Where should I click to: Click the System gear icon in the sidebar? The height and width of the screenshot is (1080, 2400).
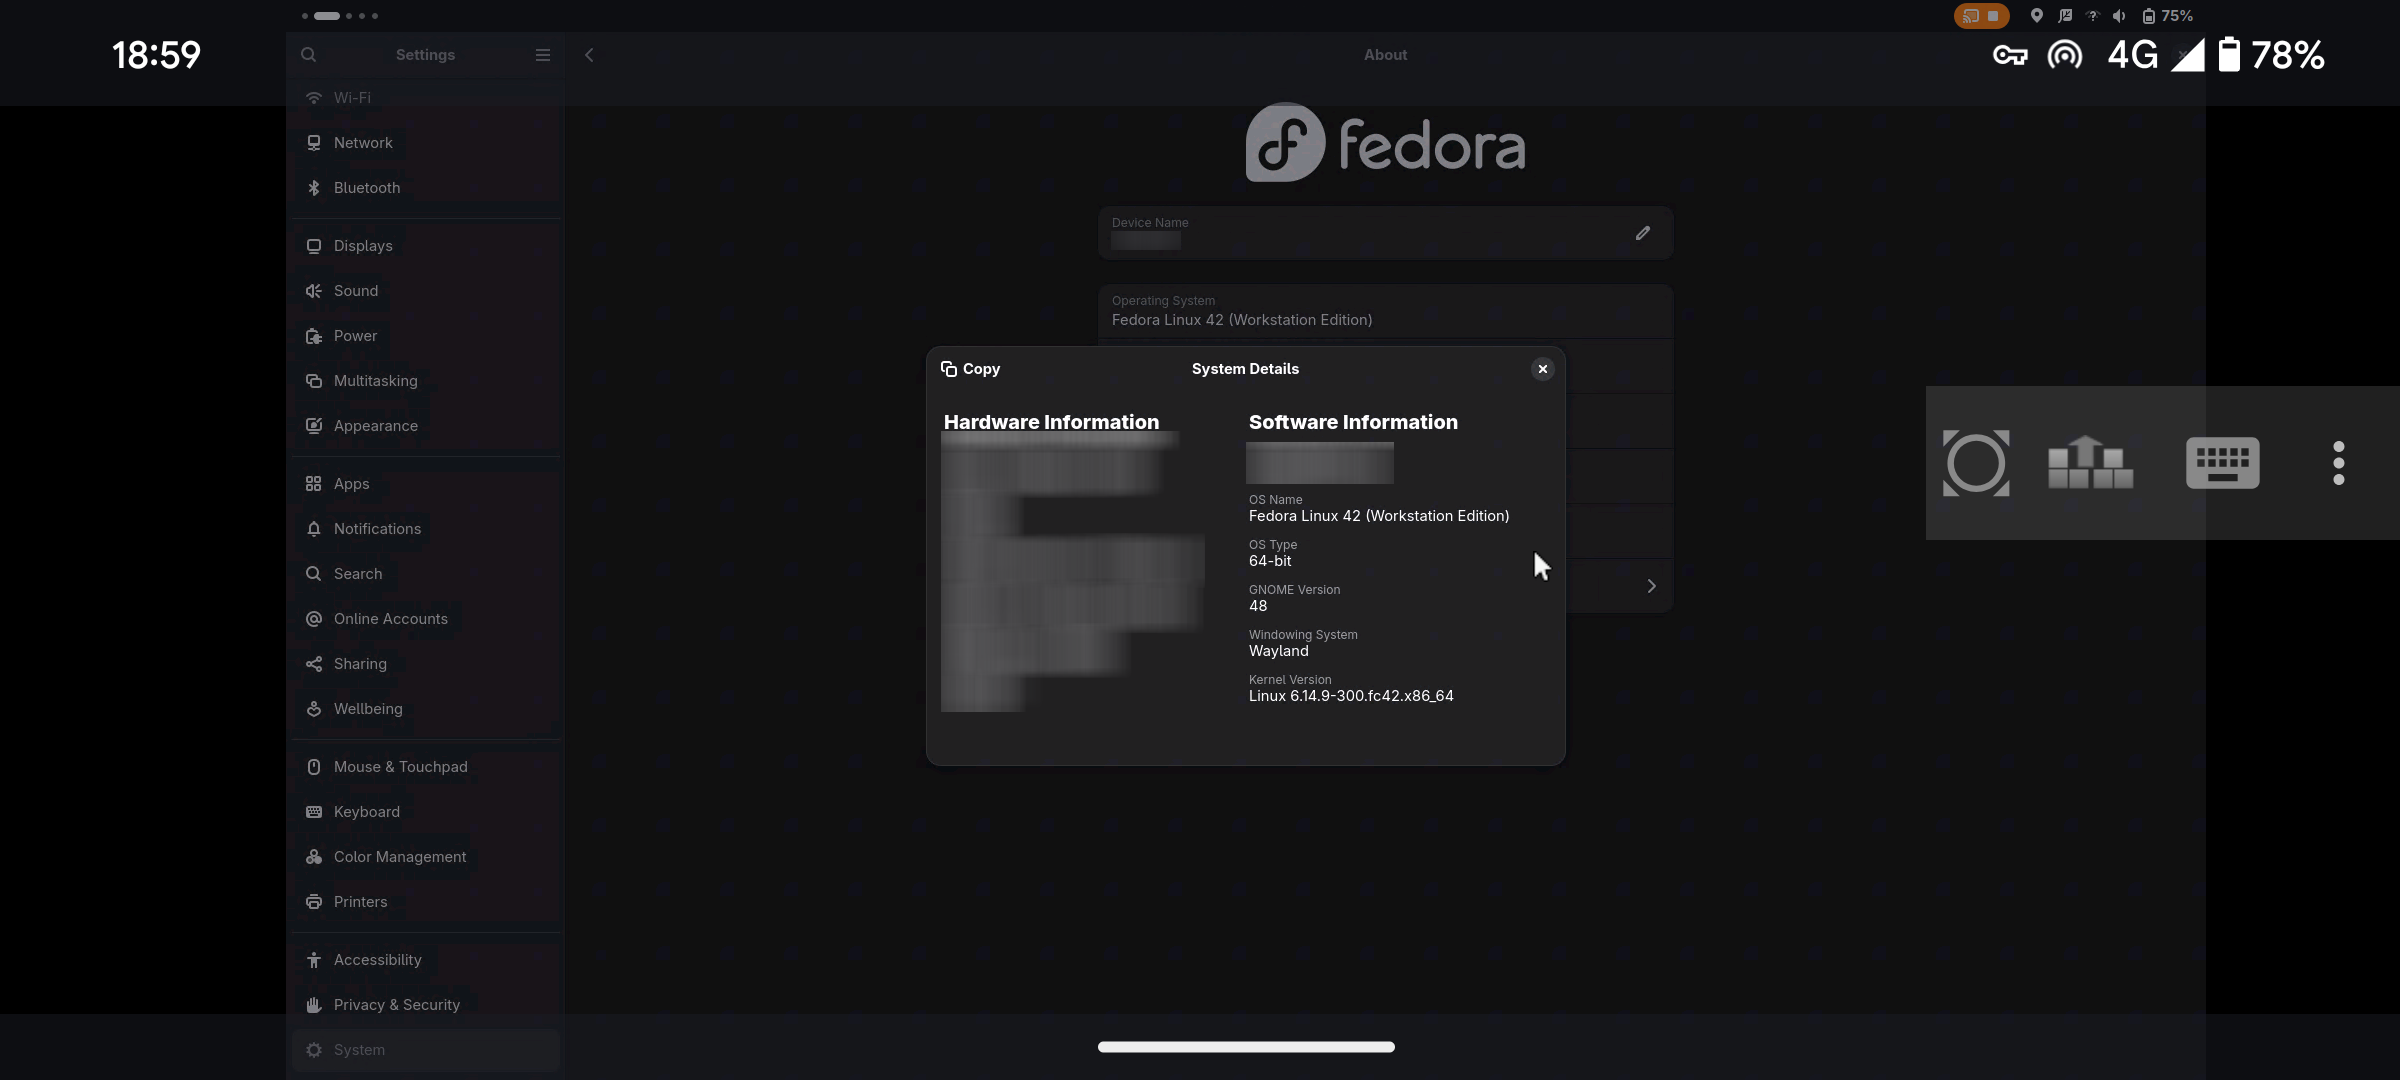[314, 1050]
